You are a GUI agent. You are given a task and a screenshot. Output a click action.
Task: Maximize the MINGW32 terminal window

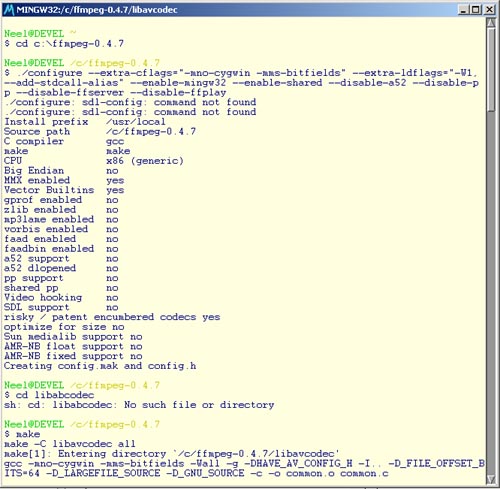tap(475, 10)
